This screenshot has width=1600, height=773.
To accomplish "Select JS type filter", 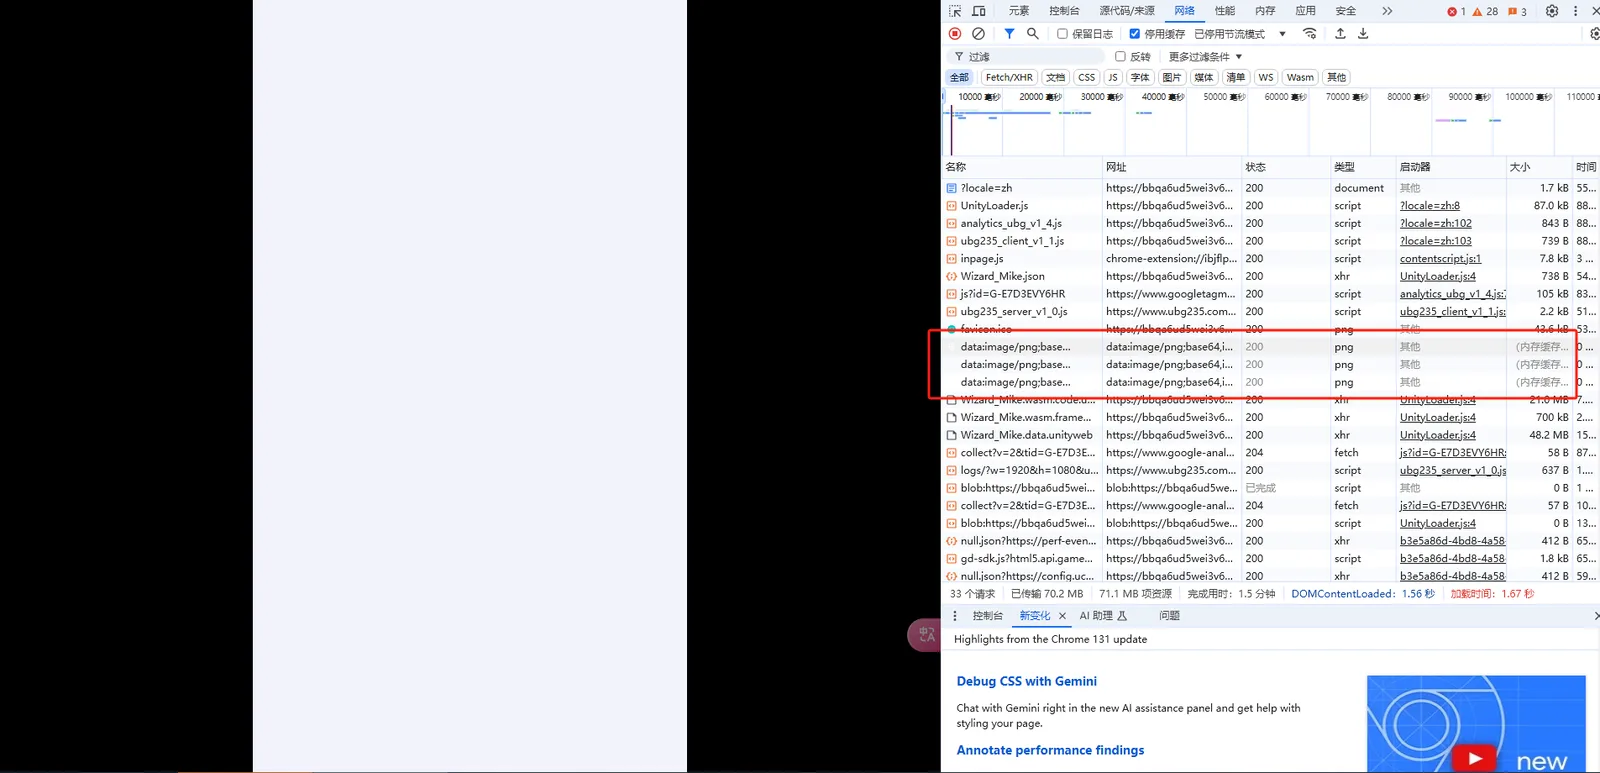I will [1112, 77].
